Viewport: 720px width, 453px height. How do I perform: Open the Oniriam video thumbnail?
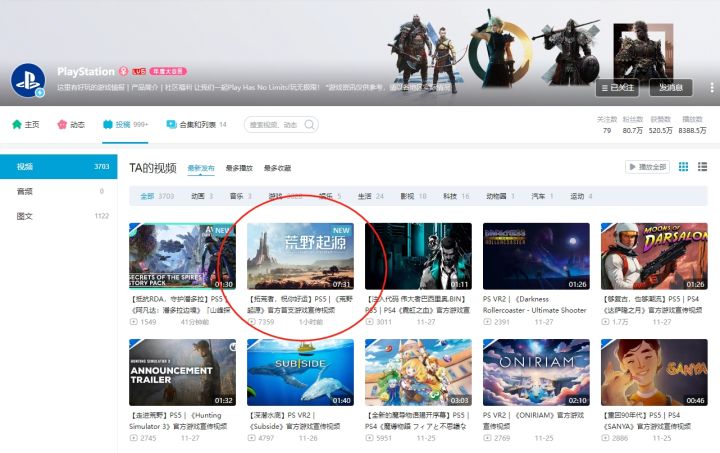(536, 372)
